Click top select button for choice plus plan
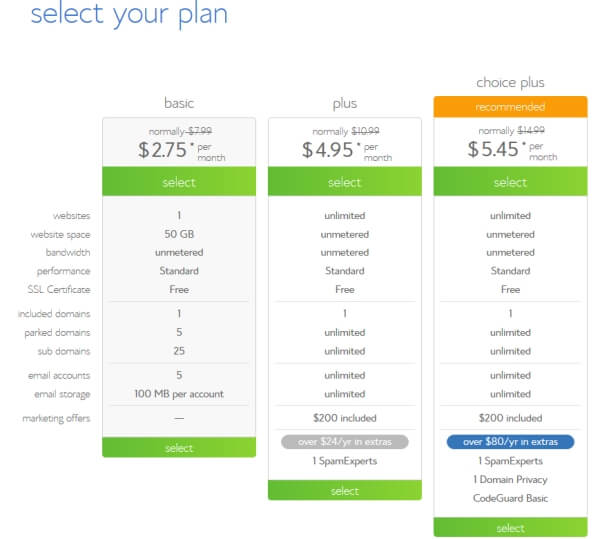This screenshot has width=600, height=539. 510,182
